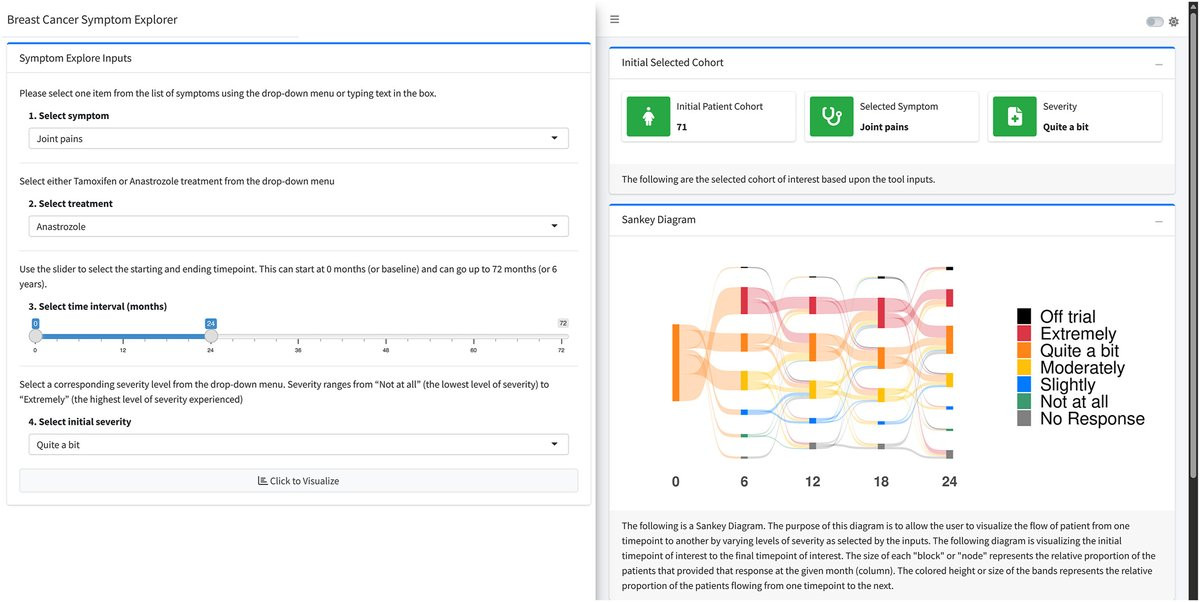Click the green stethoscope Selected Symptom icon
The width and height of the screenshot is (1200, 602).
coord(832,117)
